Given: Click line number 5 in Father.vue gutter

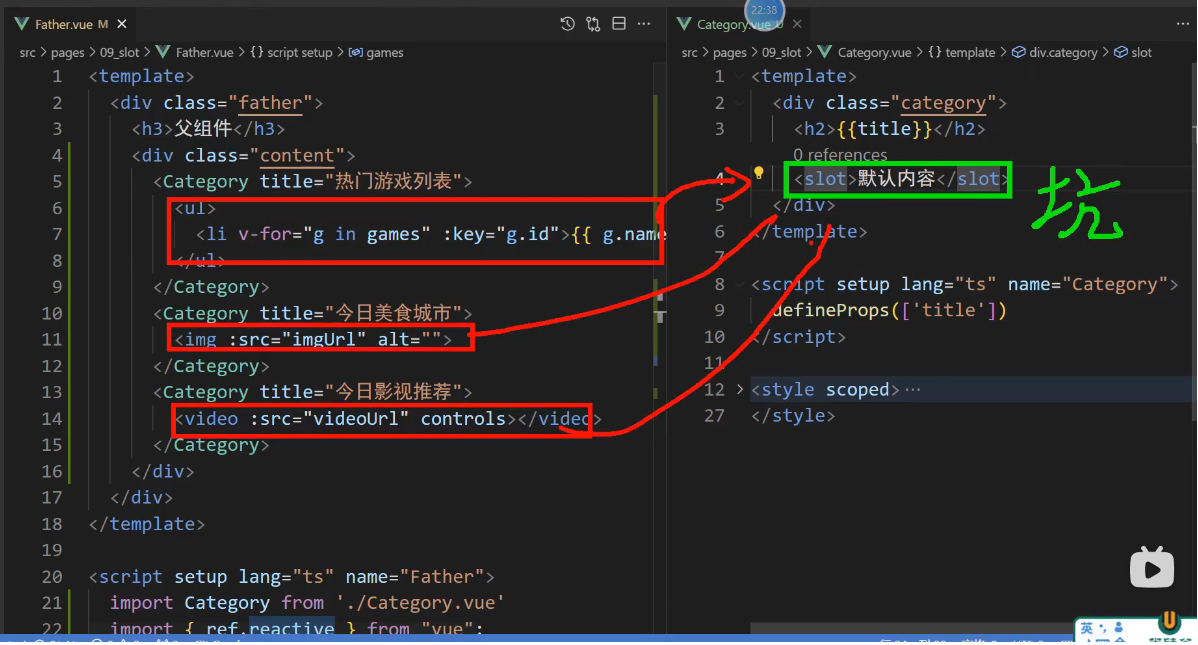Looking at the screenshot, I should pos(57,182).
